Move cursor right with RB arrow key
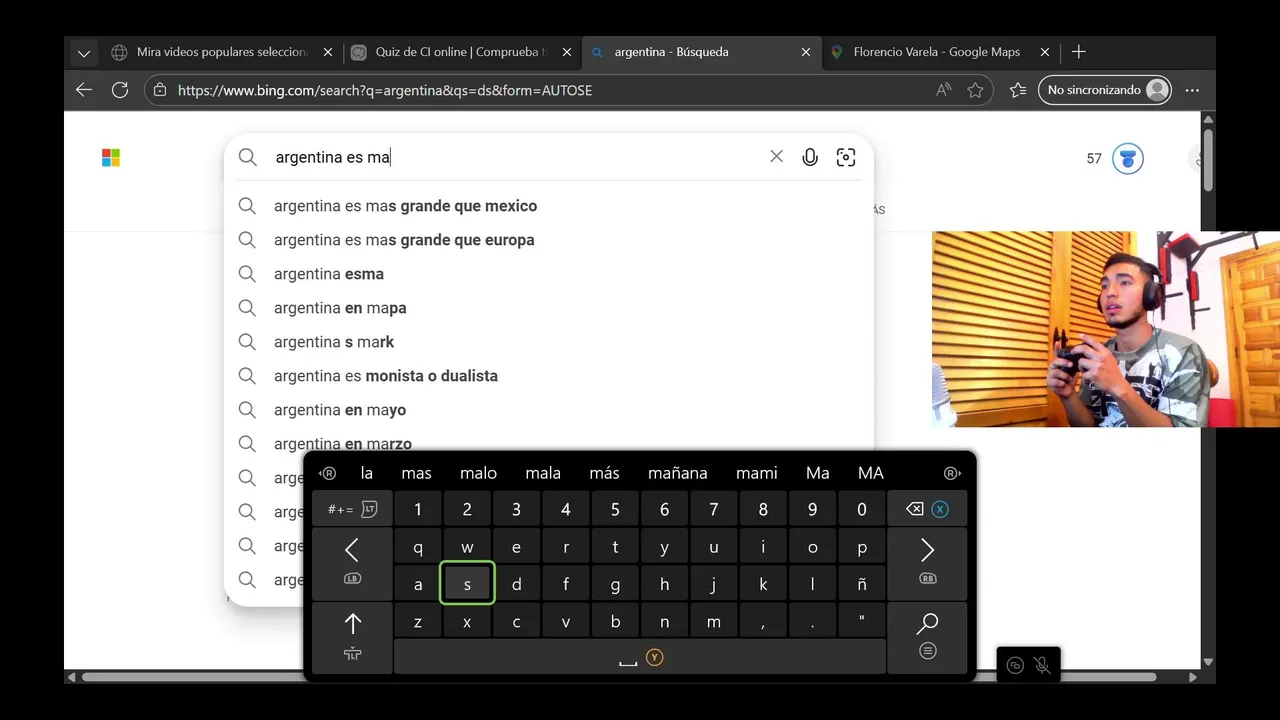 pos(927,564)
